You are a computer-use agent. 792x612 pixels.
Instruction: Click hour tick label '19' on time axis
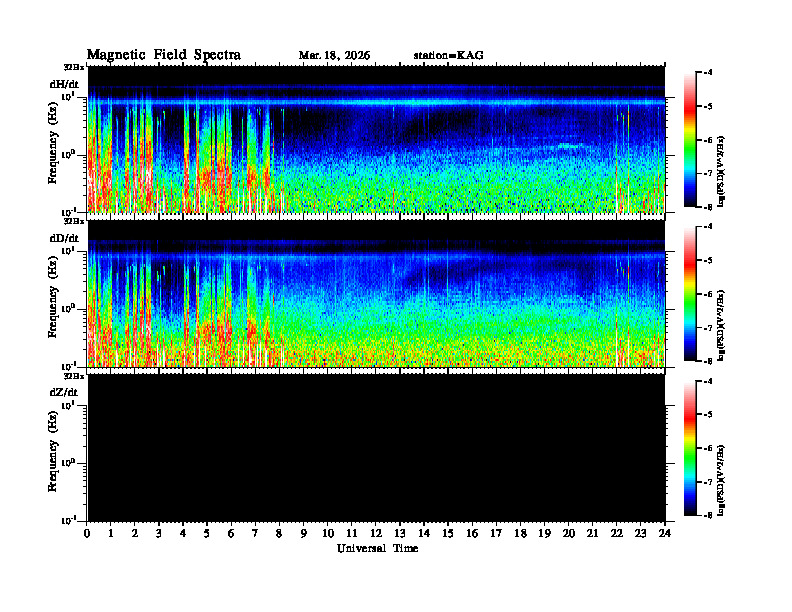pos(544,534)
